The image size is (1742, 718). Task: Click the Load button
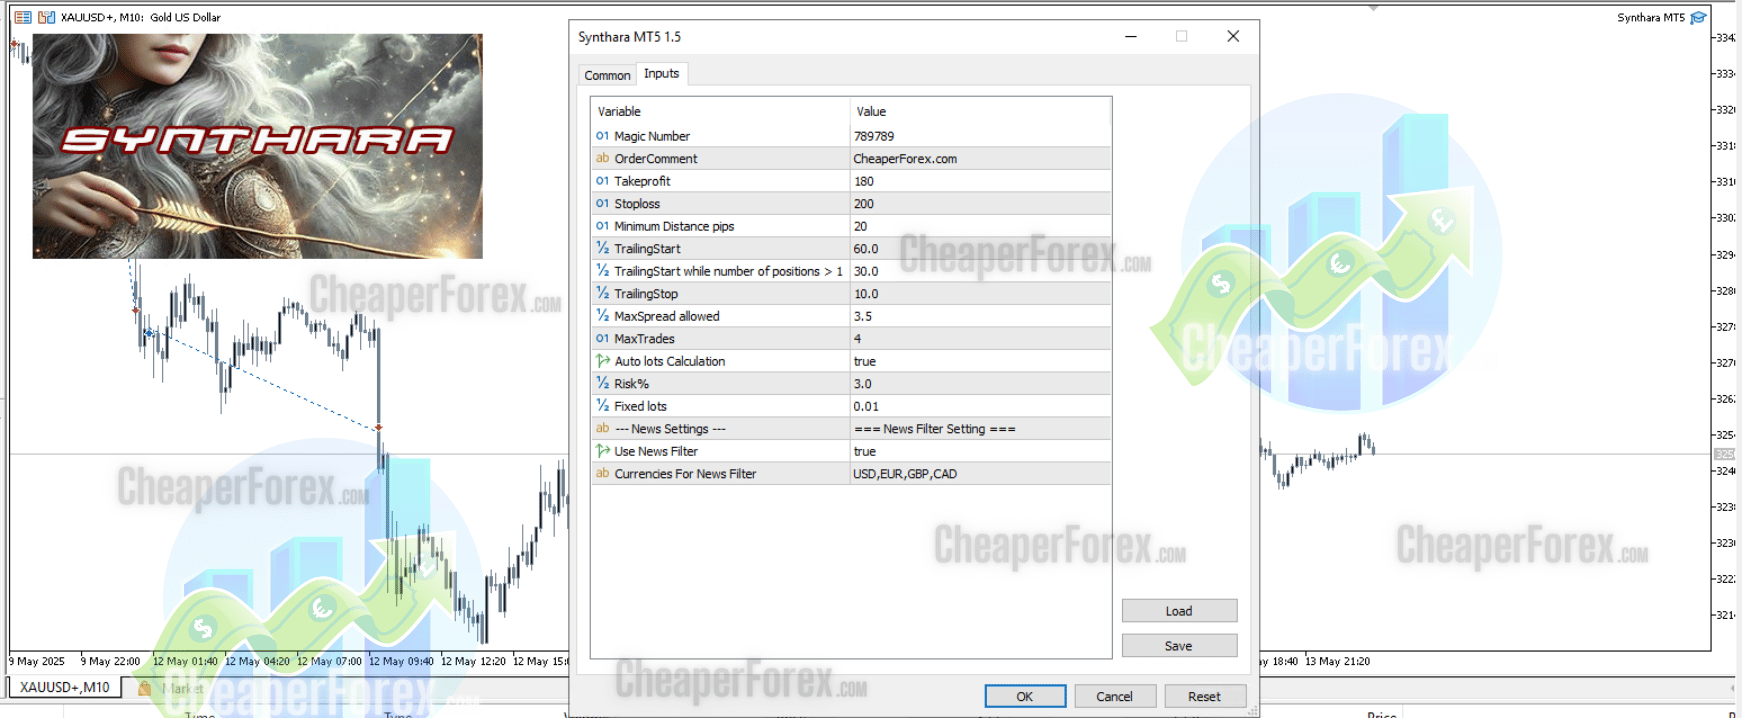tap(1179, 611)
